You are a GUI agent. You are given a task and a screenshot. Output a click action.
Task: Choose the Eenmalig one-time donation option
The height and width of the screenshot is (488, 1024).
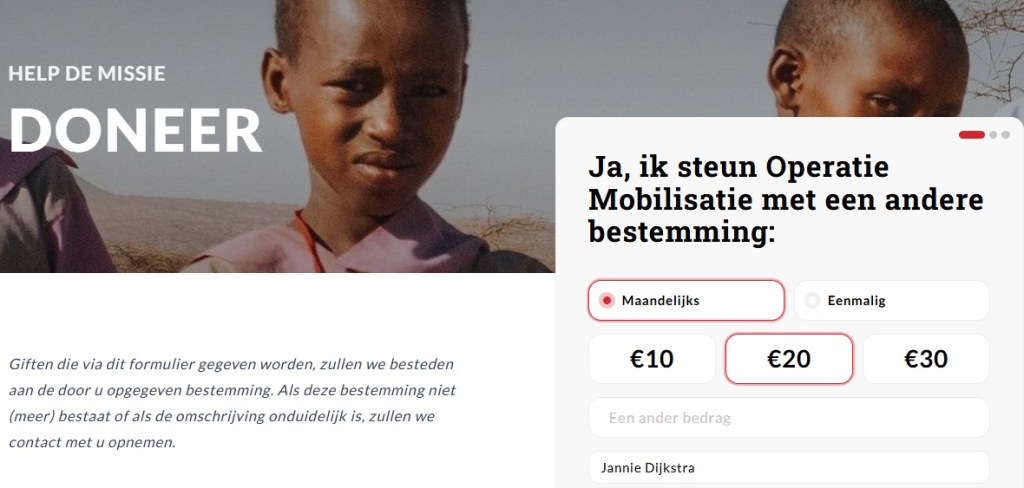tap(891, 301)
